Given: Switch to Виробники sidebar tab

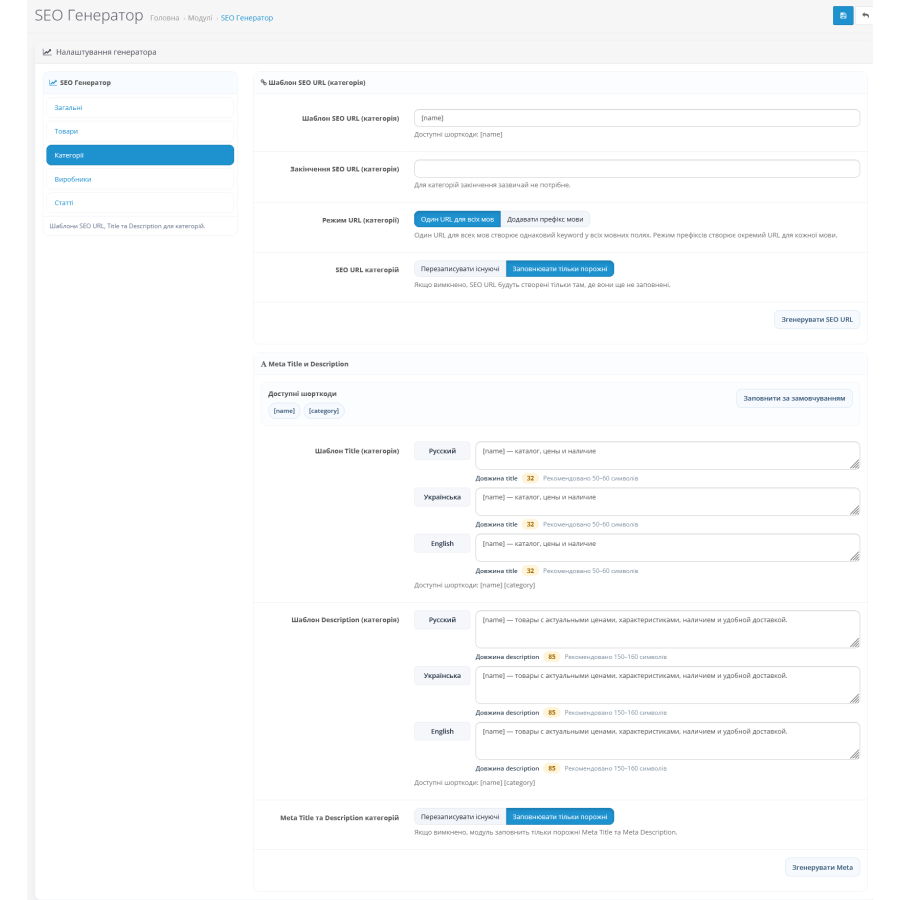Looking at the screenshot, I should [140, 179].
